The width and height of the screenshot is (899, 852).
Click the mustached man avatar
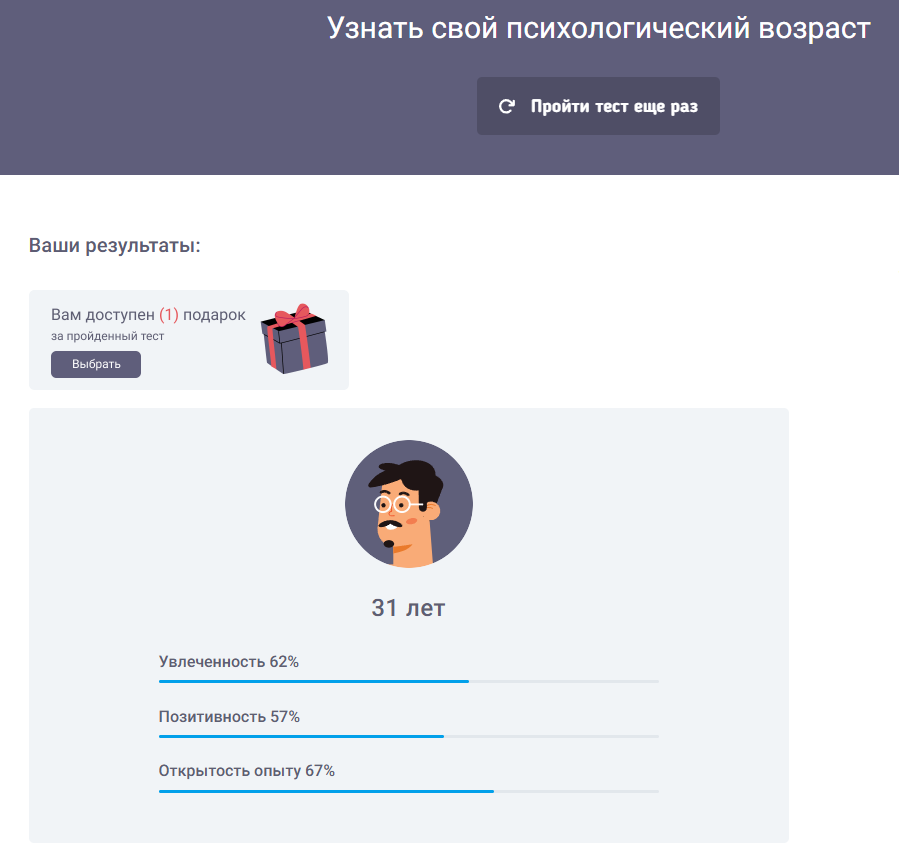point(409,504)
